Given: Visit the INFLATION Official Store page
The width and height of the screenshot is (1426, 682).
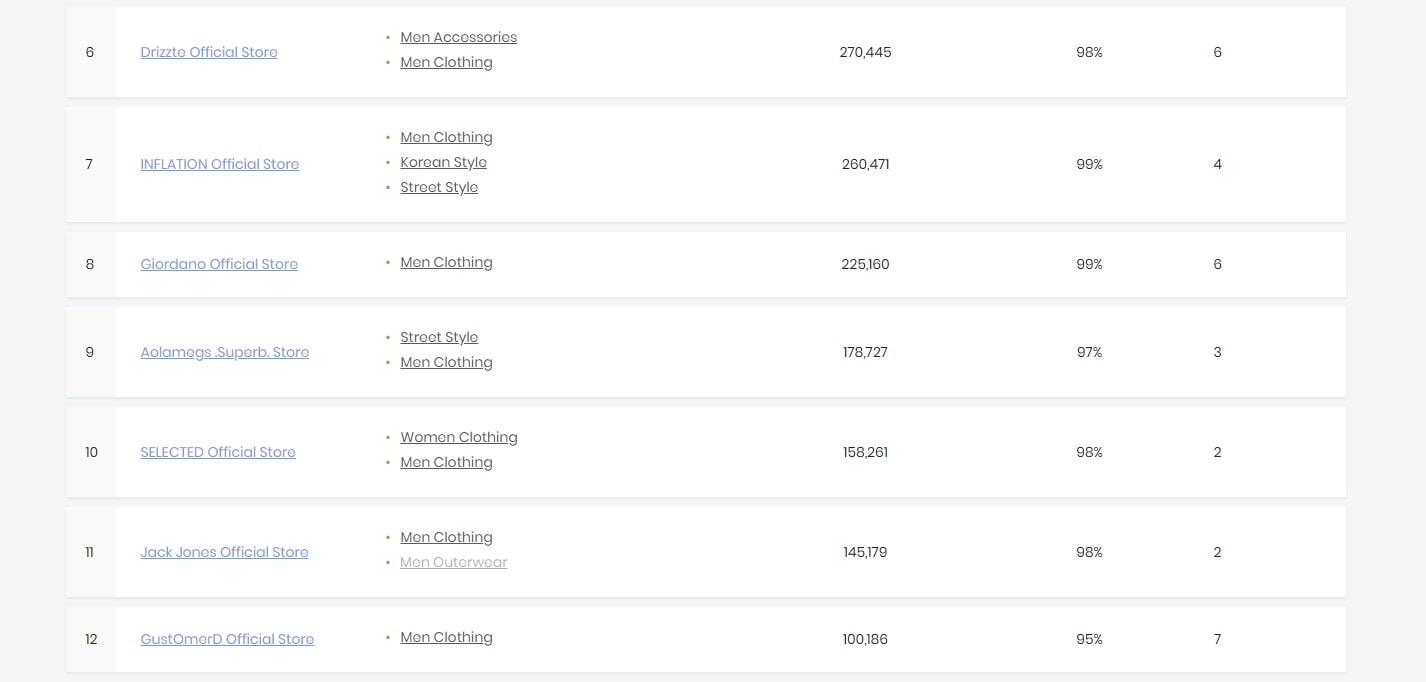Looking at the screenshot, I should pos(220,164).
